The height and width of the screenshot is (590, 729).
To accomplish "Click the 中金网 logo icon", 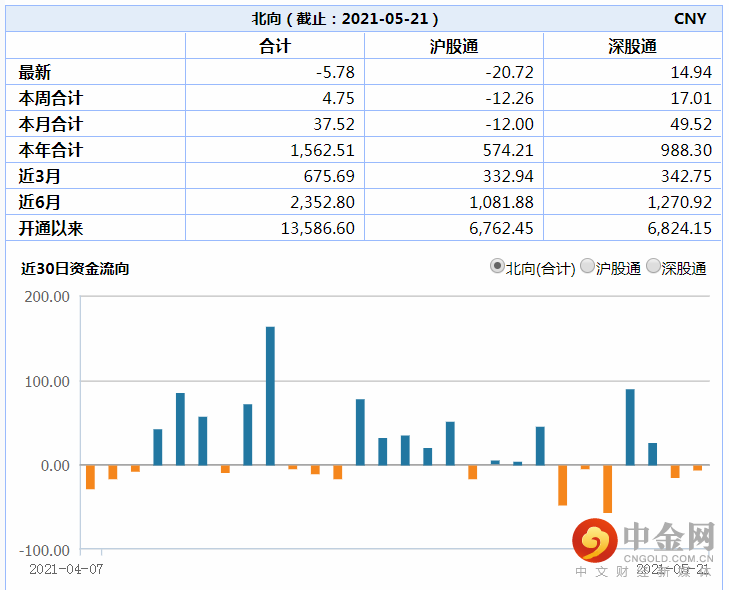I will (594, 540).
